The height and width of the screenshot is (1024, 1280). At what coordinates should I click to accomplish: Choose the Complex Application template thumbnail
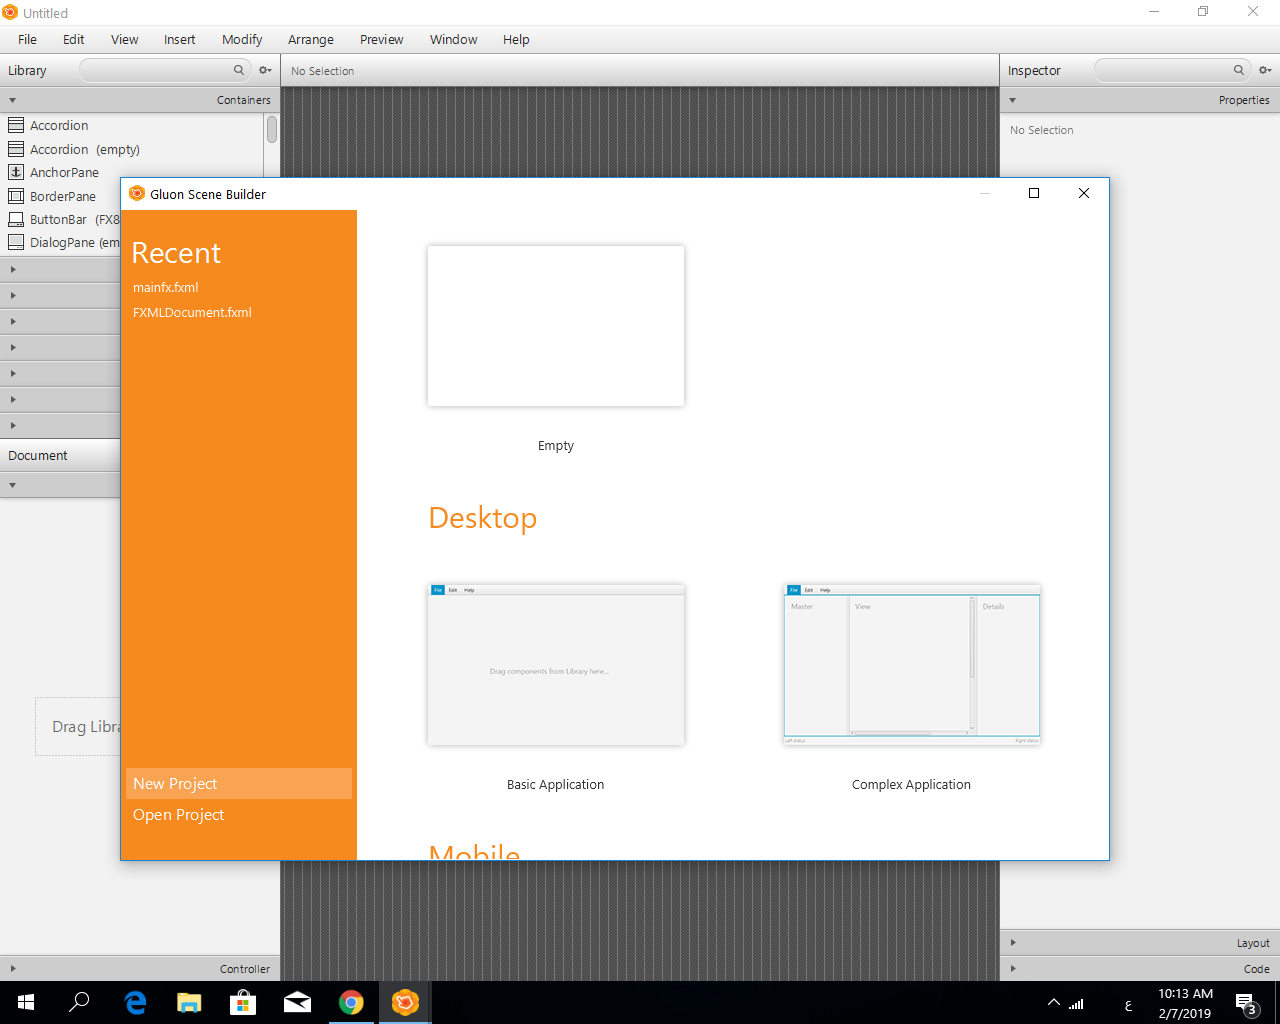coord(911,665)
